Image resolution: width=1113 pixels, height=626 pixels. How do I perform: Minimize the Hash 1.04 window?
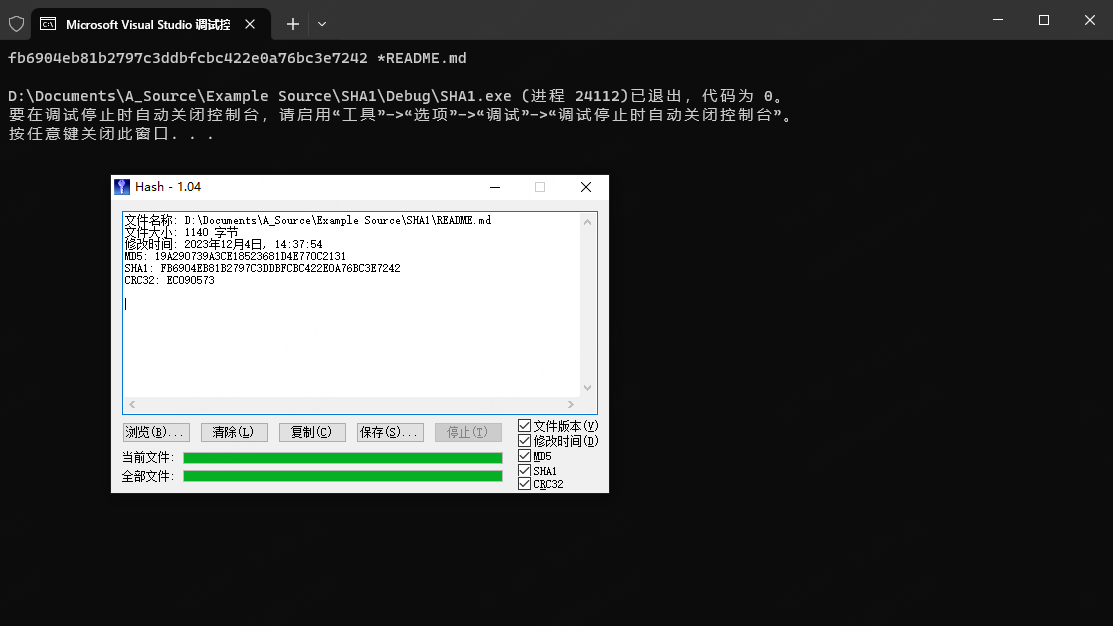coord(495,187)
